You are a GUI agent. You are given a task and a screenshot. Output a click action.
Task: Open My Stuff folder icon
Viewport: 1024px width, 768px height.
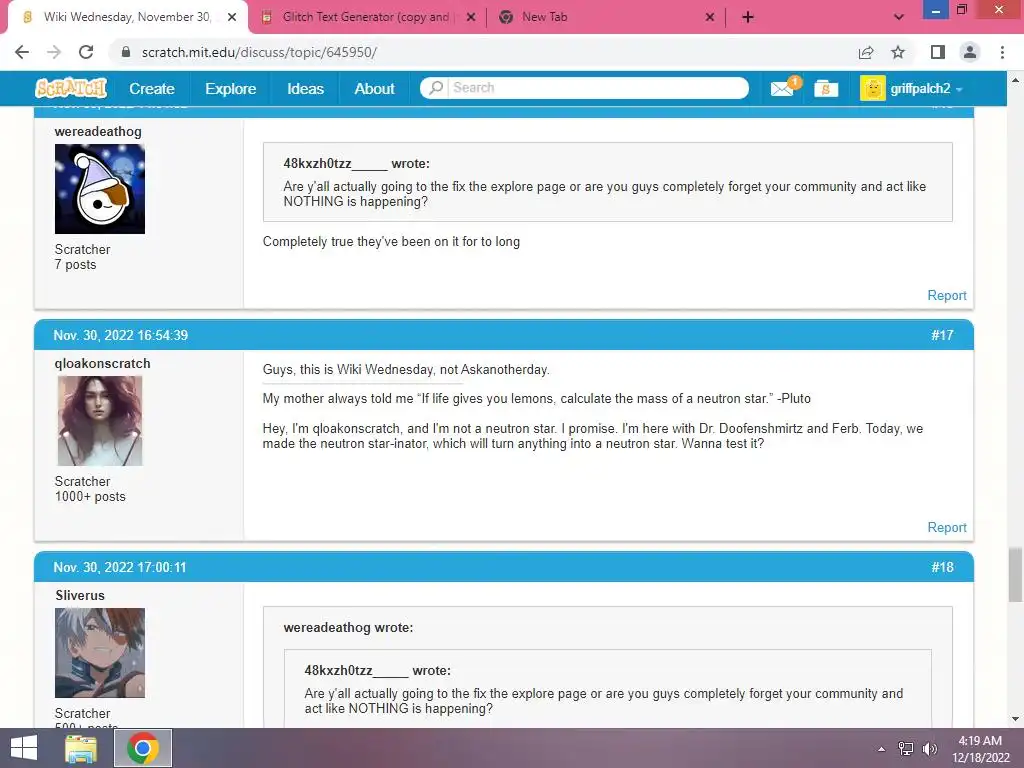pyautogui.click(x=826, y=88)
